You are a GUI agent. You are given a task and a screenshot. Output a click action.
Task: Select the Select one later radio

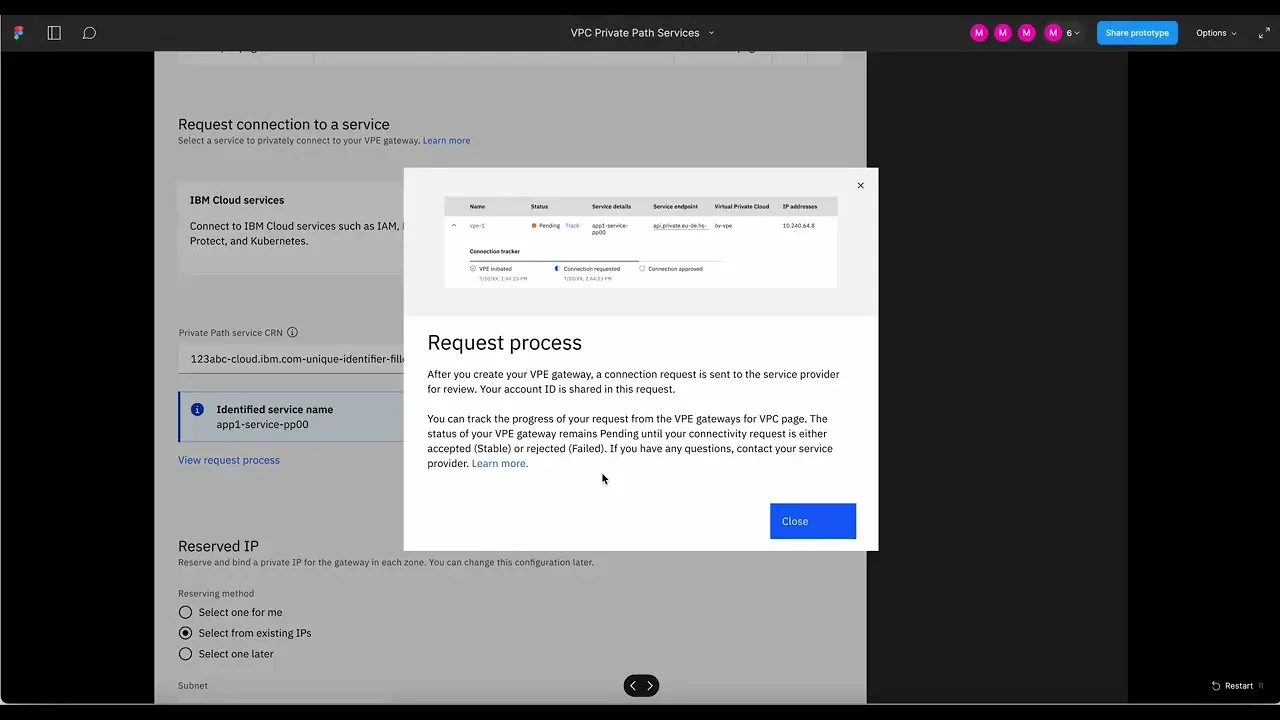pos(185,654)
